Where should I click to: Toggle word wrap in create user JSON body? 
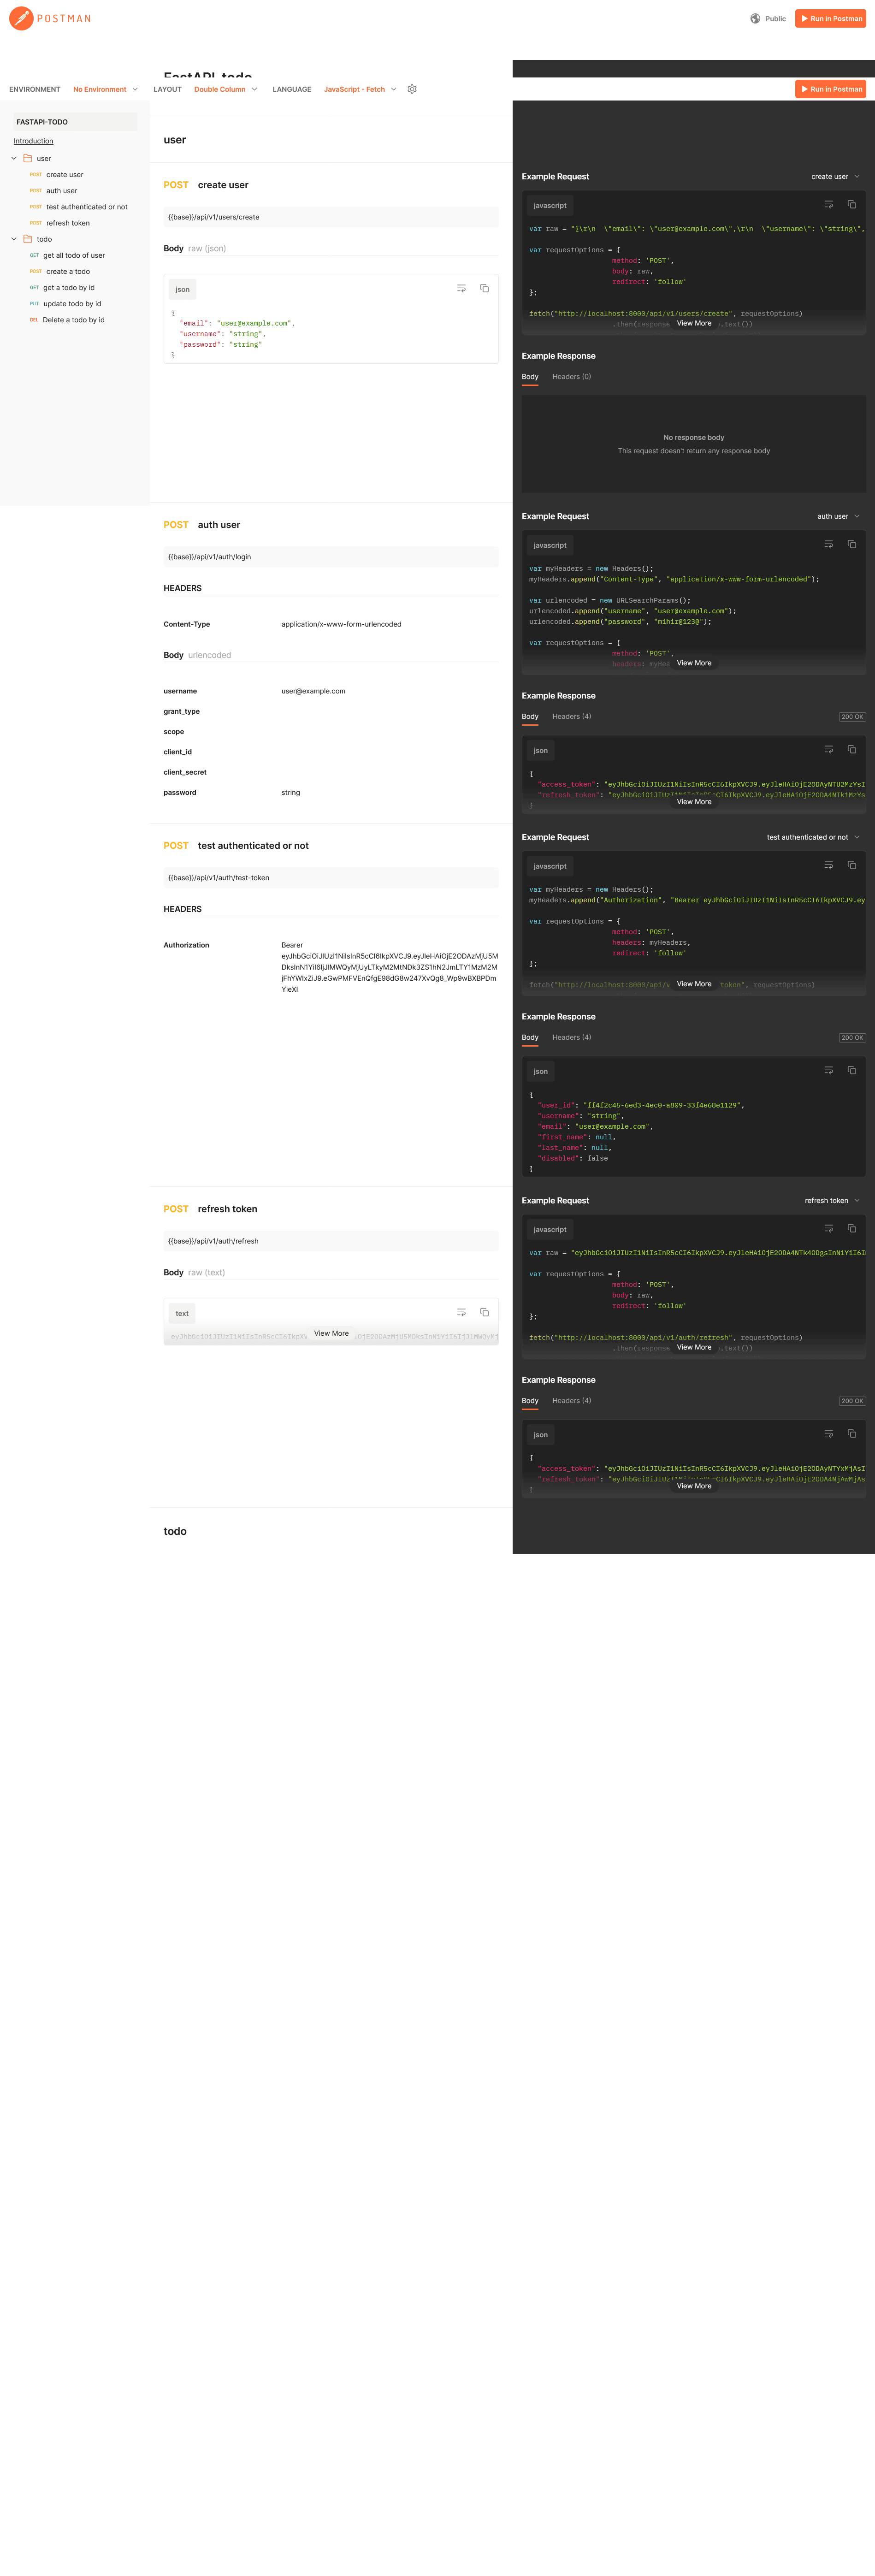click(x=461, y=288)
